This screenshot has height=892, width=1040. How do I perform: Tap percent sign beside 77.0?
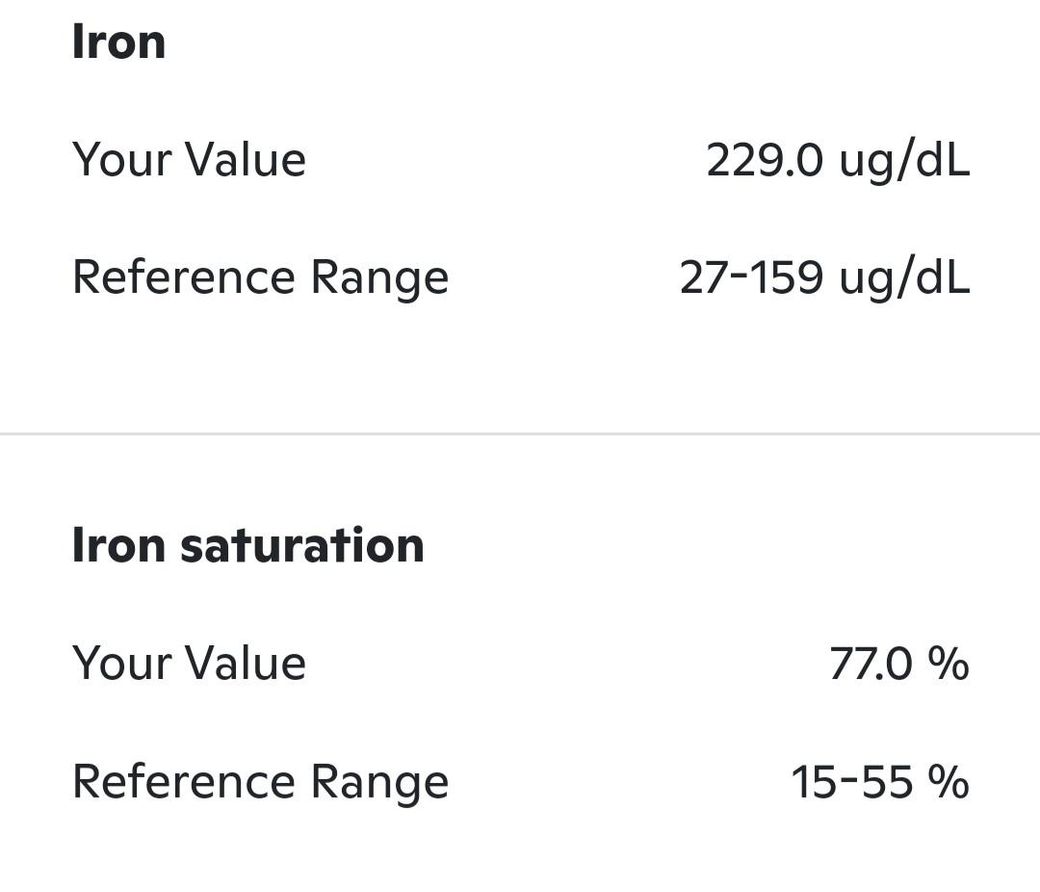pyautogui.click(x=947, y=664)
